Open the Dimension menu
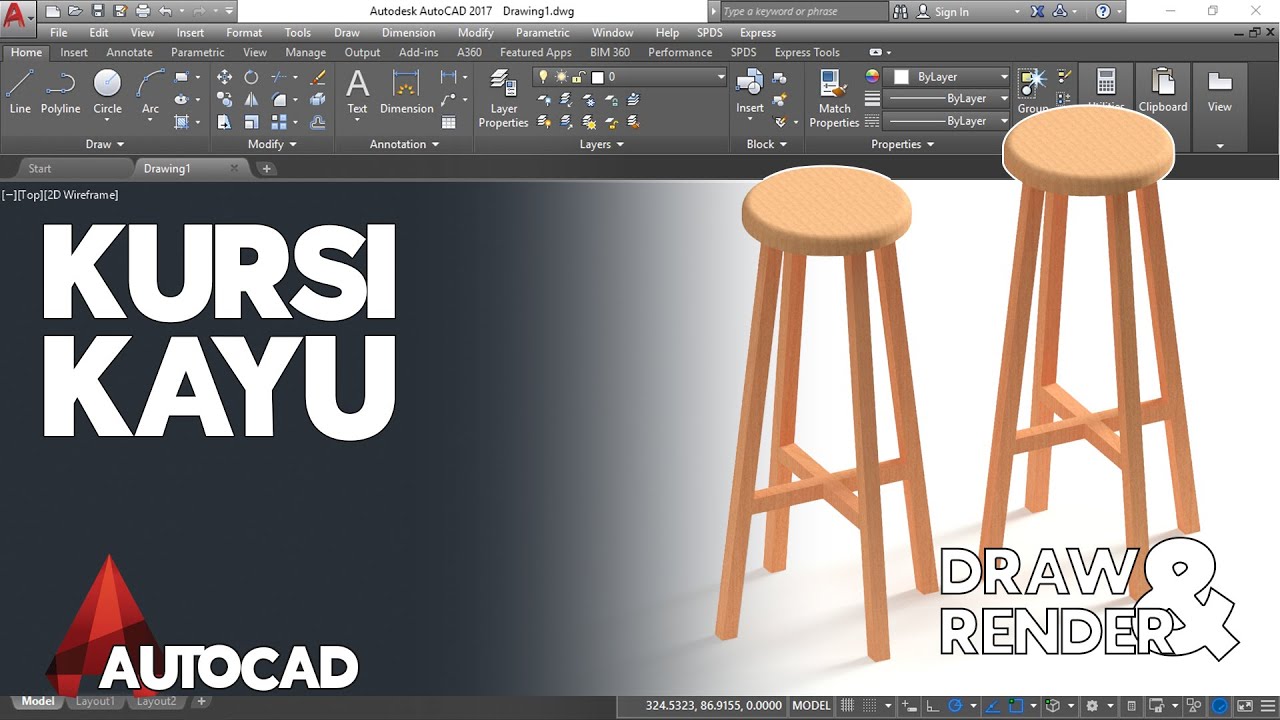The width and height of the screenshot is (1280, 720). (408, 33)
